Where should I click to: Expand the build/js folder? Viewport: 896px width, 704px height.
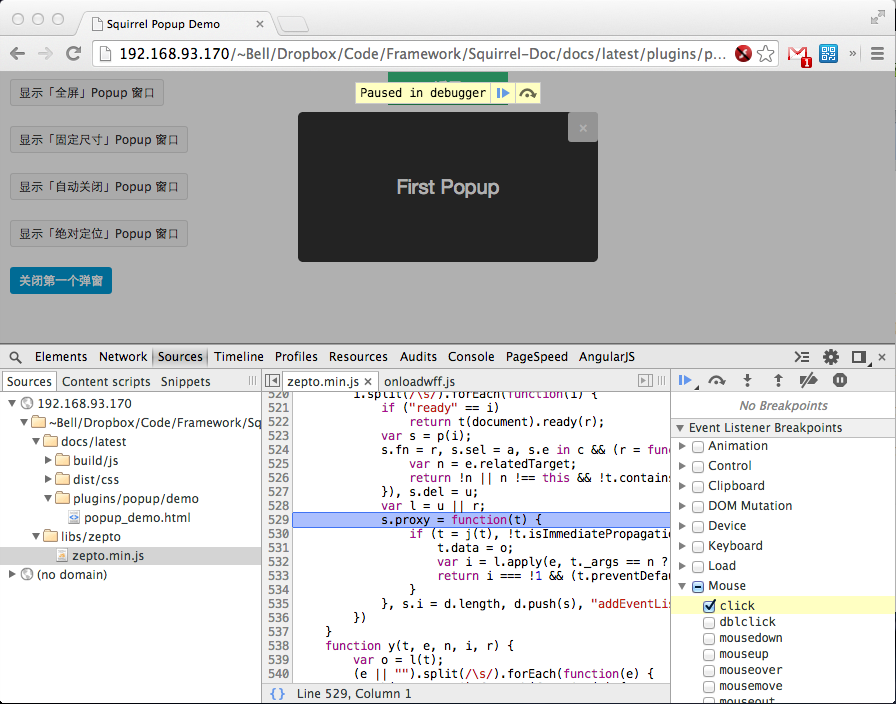click(x=48, y=461)
